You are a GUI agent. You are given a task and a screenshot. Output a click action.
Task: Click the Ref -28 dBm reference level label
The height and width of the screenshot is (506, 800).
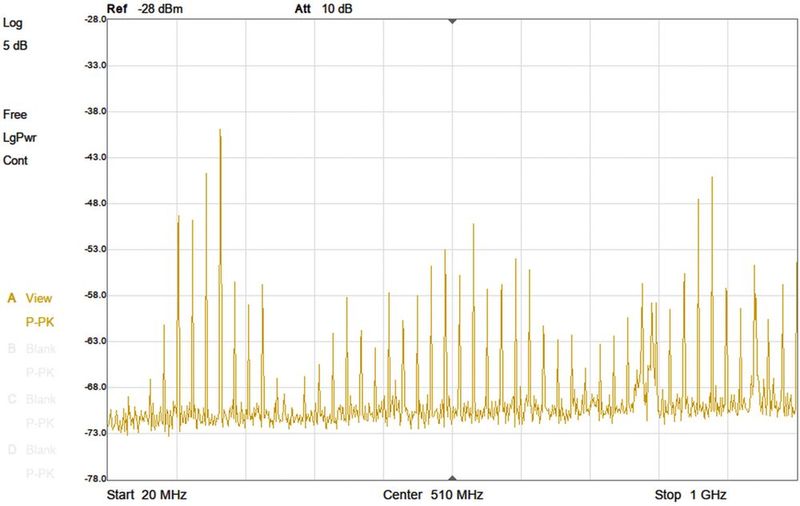[x=145, y=9]
